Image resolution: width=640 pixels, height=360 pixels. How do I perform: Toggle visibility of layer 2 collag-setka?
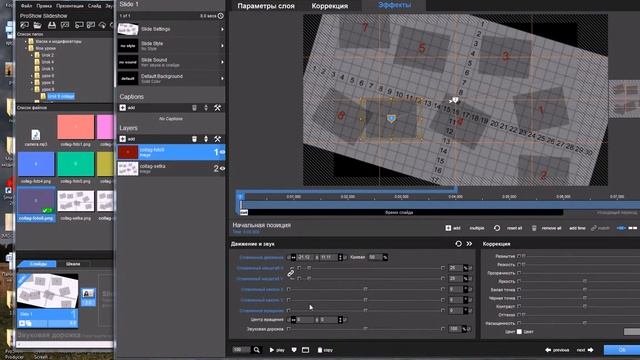pyautogui.click(x=222, y=168)
